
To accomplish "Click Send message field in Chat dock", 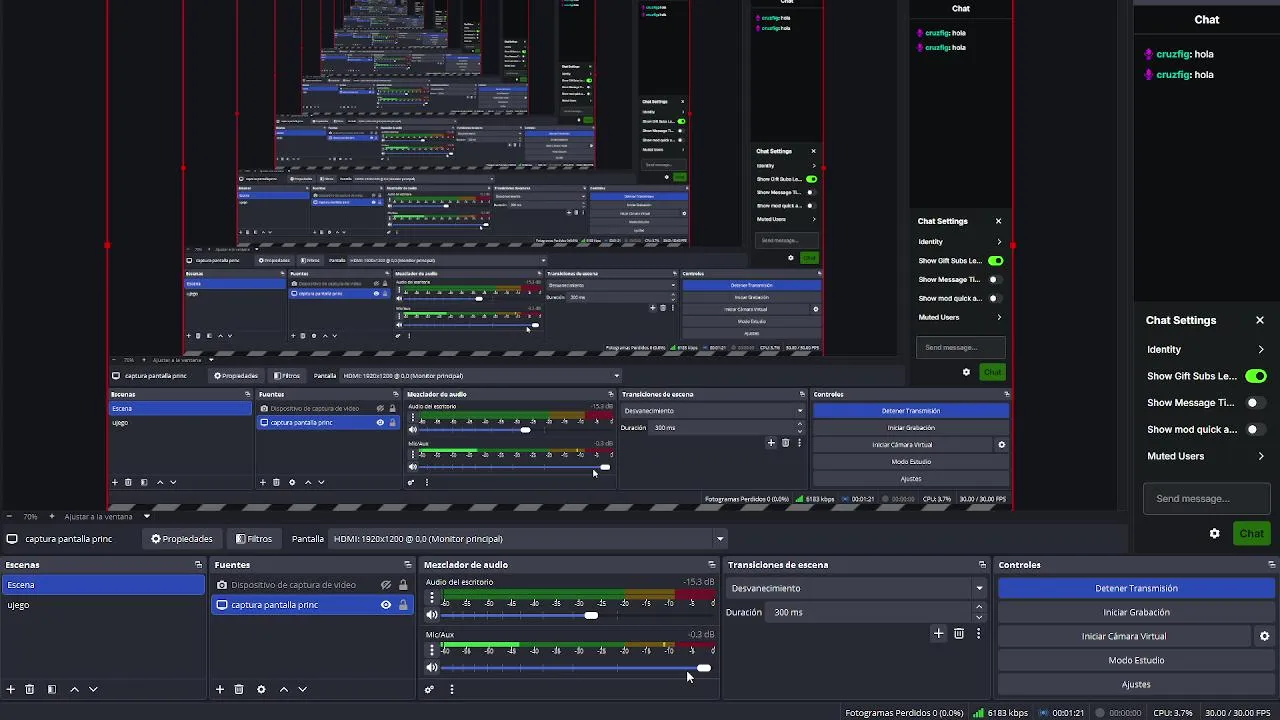I will [x=1206, y=499].
